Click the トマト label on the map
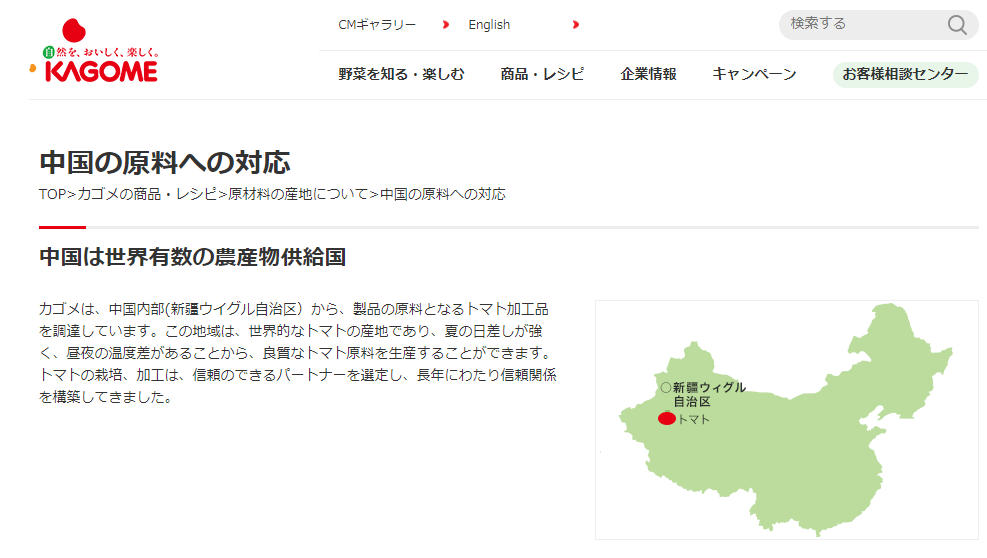987x558 pixels. [694, 419]
